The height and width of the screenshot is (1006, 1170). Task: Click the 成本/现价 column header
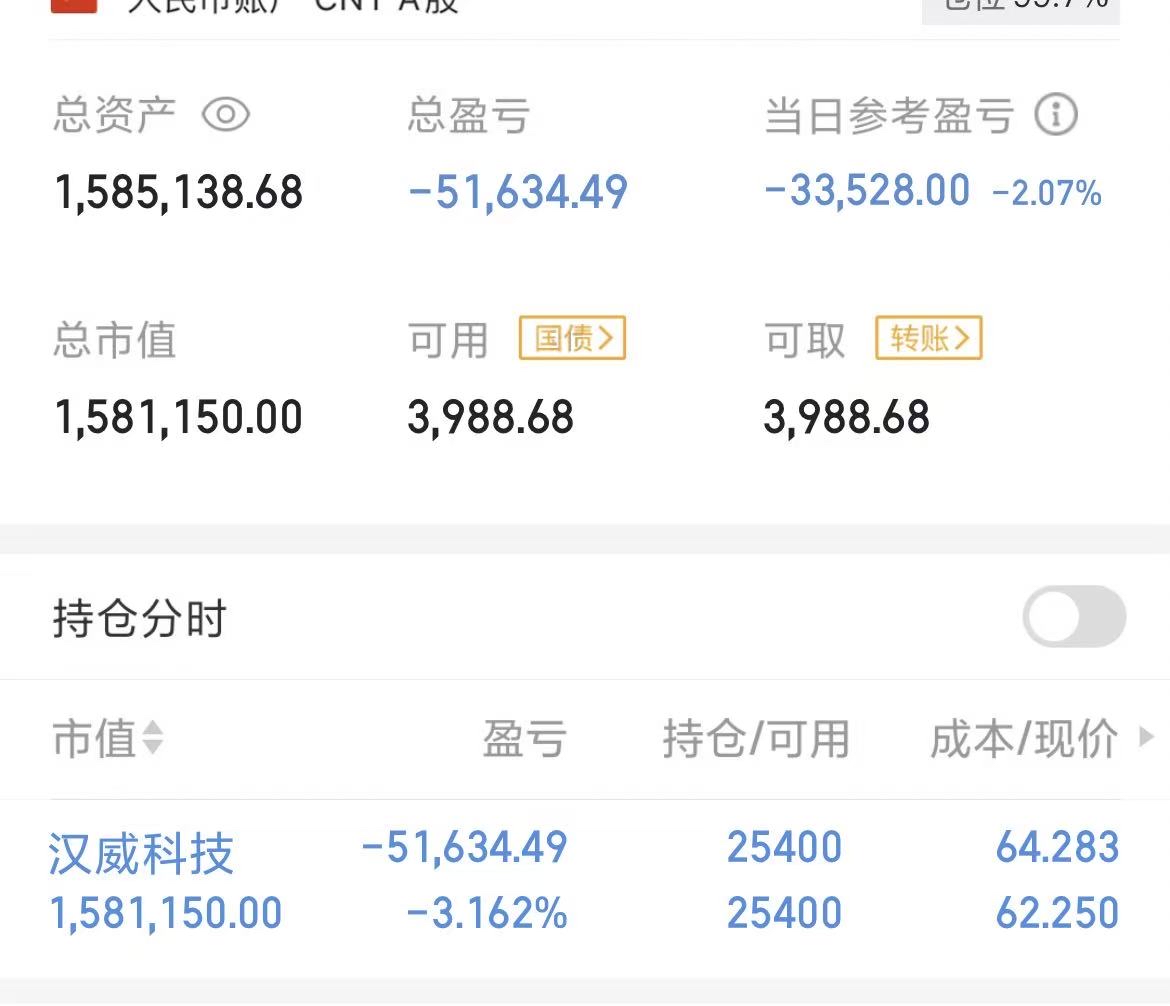tap(1024, 739)
